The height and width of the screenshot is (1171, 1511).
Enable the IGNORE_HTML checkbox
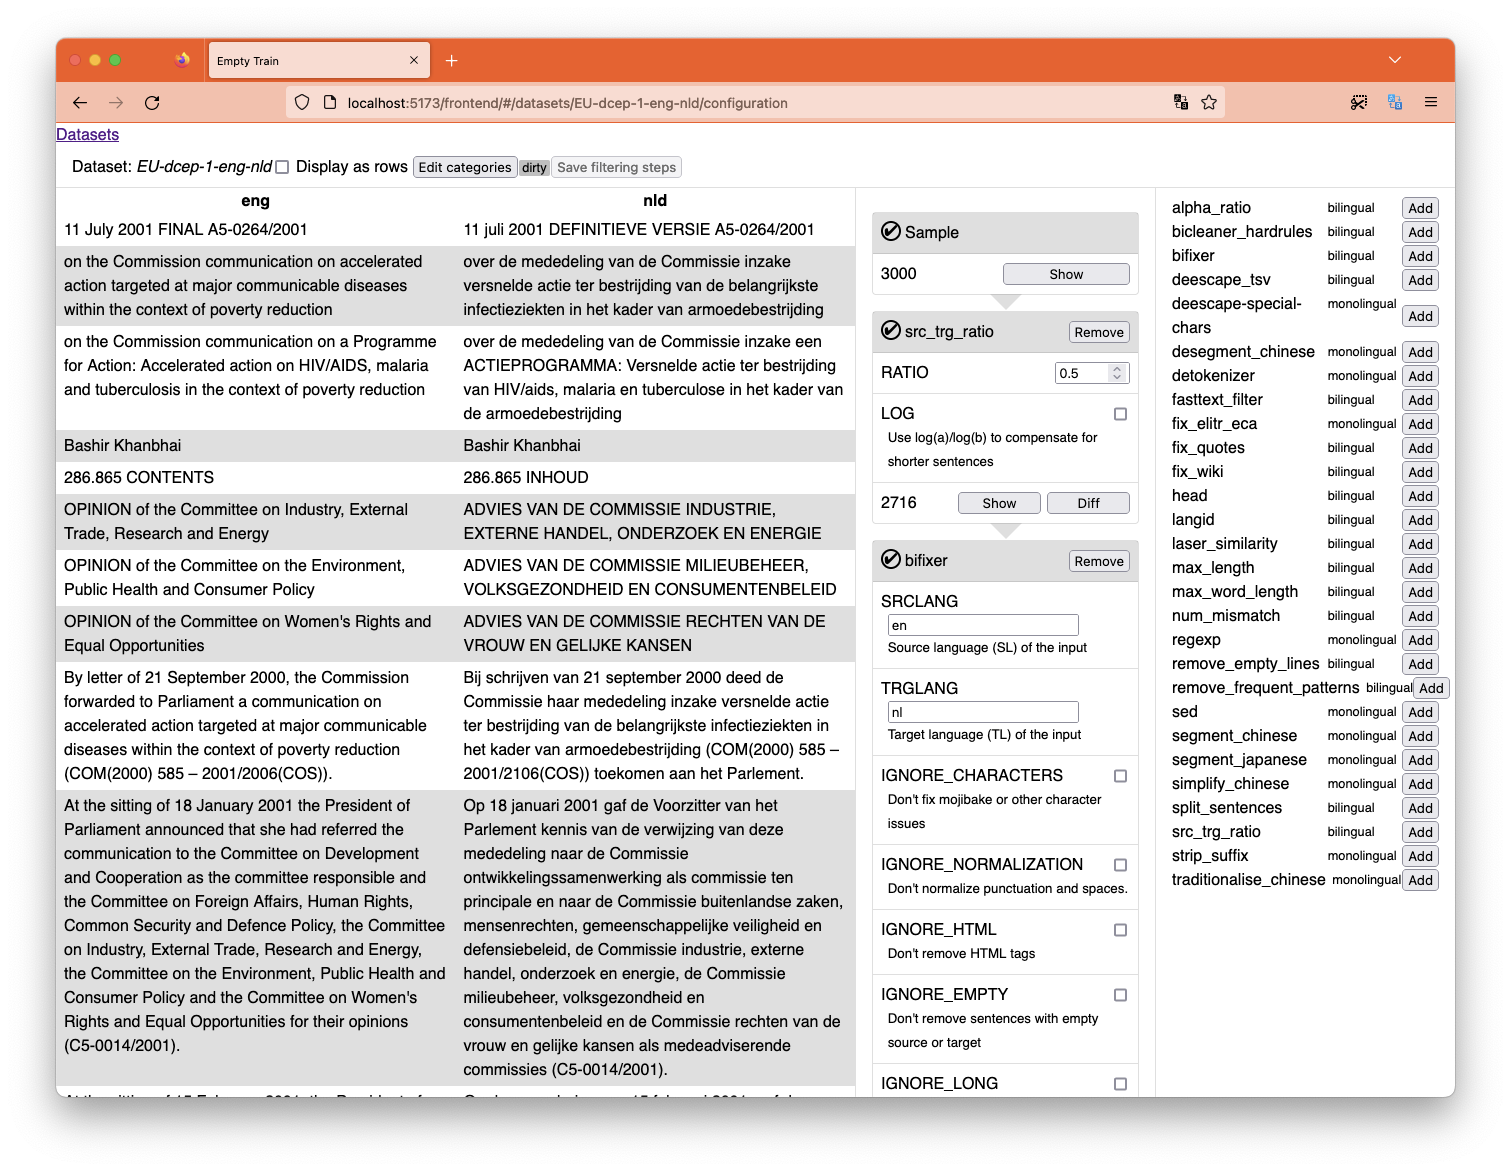[1120, 930]
